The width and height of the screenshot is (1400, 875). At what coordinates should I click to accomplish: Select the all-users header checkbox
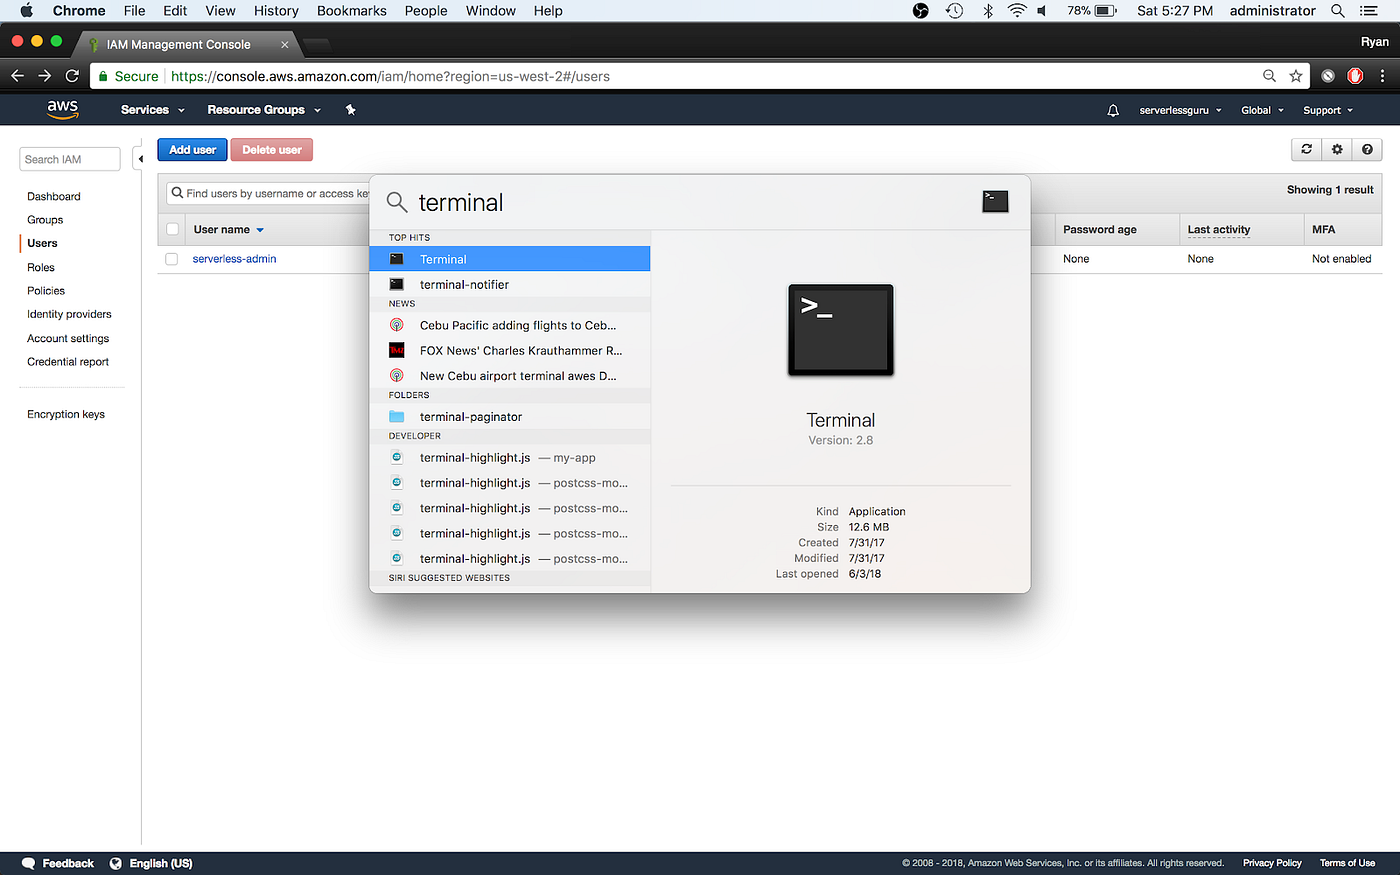click(172, 229)
